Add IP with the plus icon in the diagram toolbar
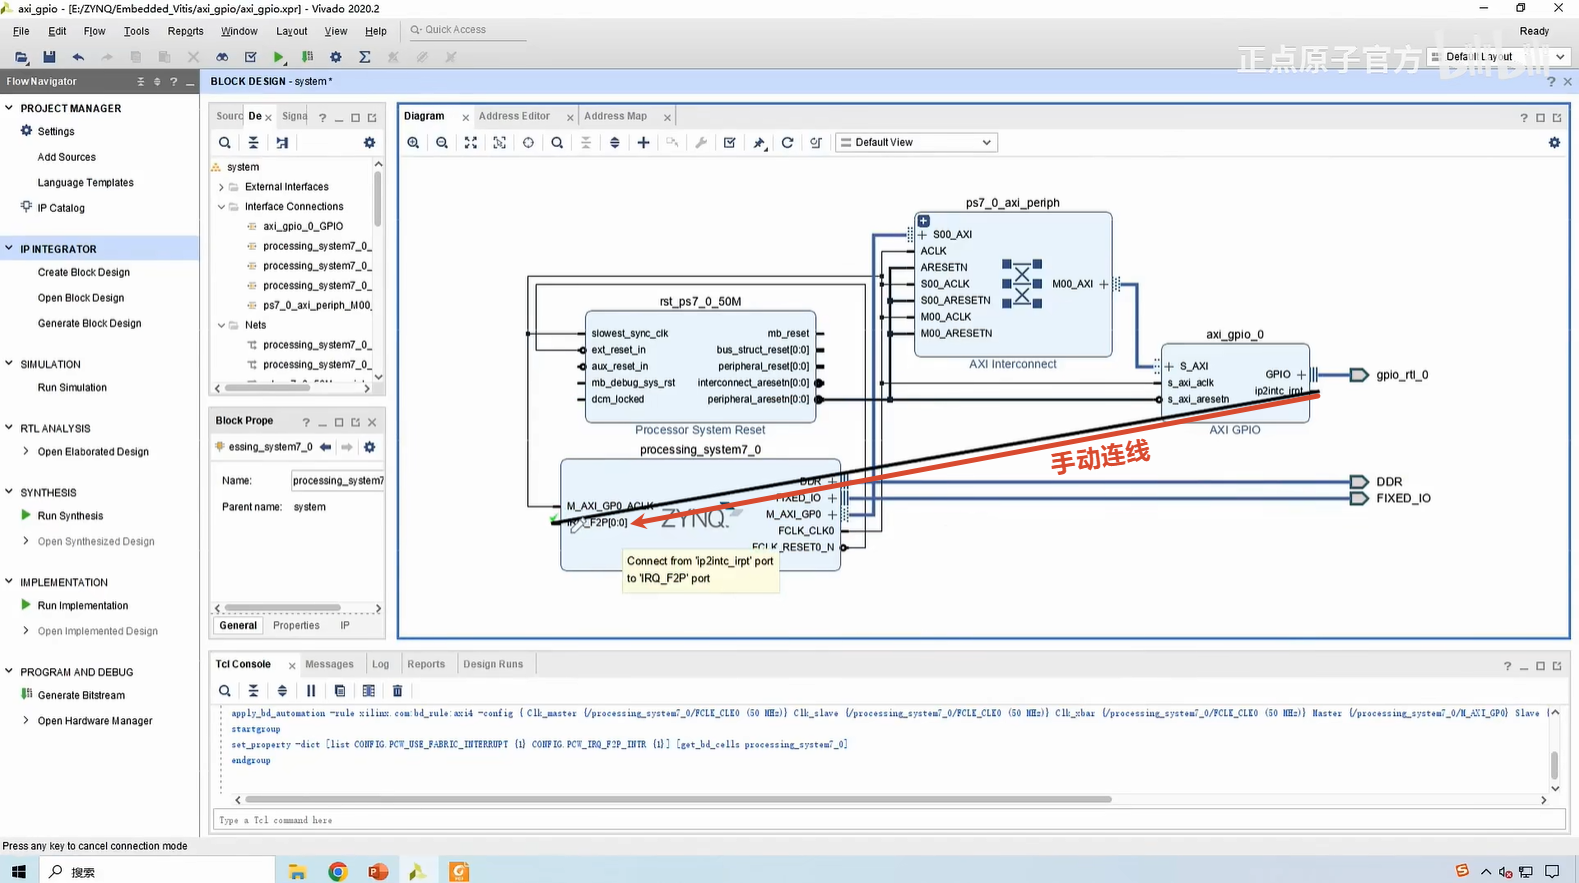 [644, 142]
